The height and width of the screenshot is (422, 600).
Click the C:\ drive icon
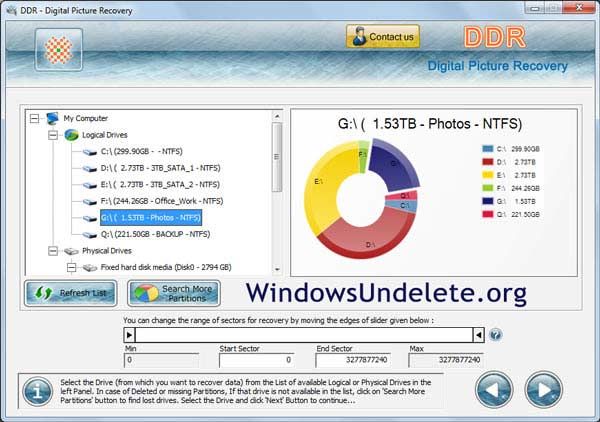click(90, 152)
